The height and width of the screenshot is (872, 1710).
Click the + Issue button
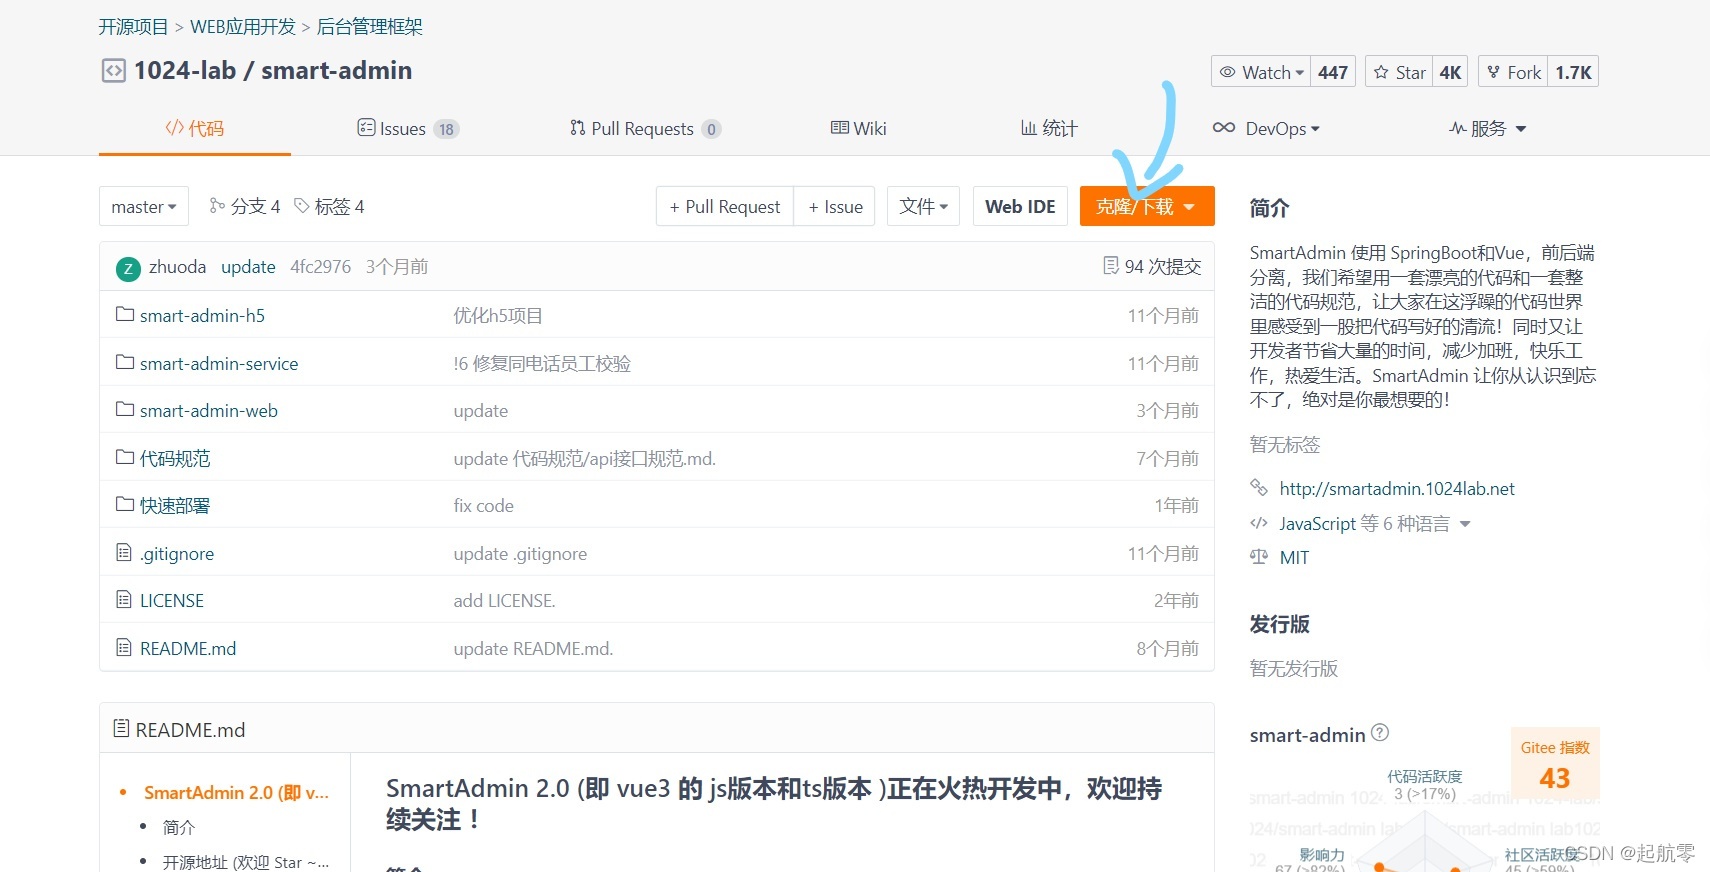tap(836, 206)
